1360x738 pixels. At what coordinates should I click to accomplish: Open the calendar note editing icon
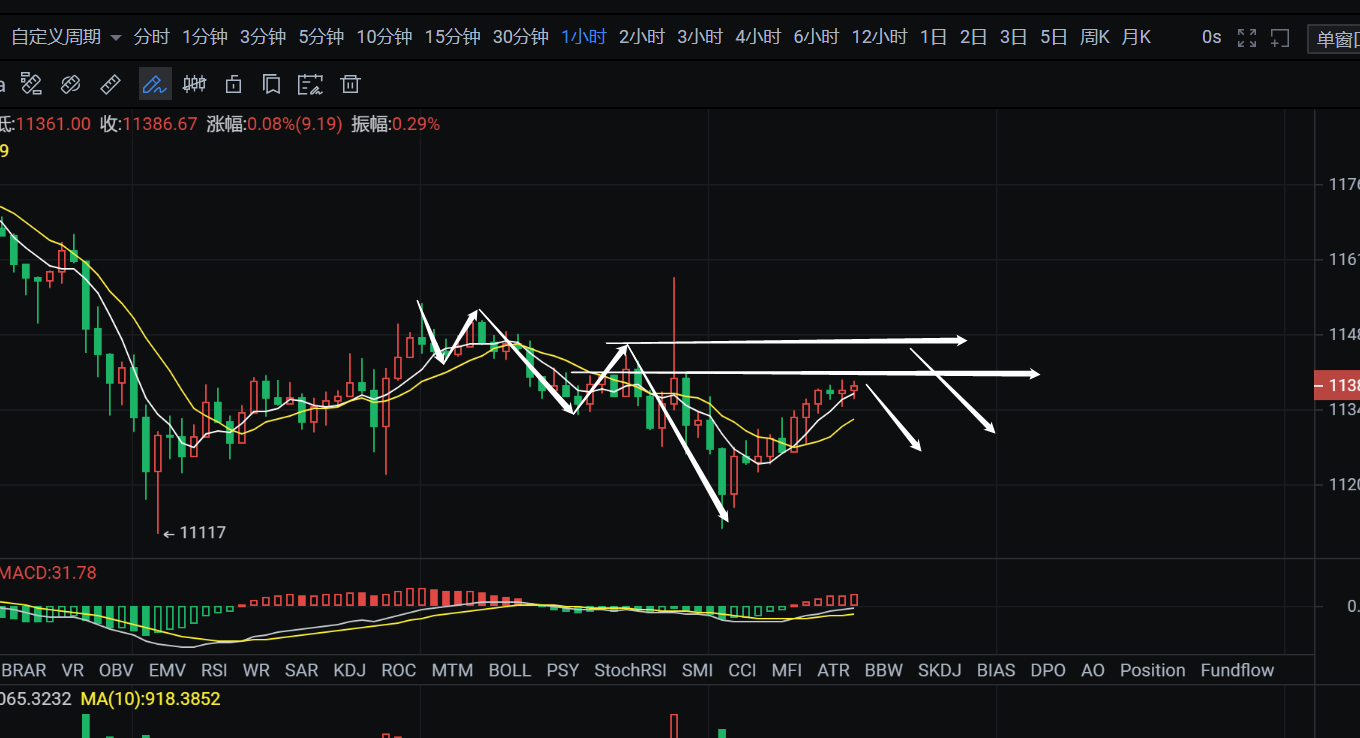pyautogui.click(x=311, y=84)
